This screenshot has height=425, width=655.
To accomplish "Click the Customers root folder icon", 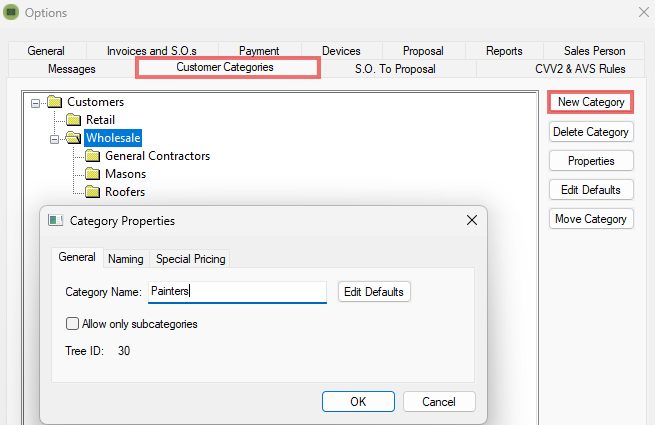I will 54,102.
